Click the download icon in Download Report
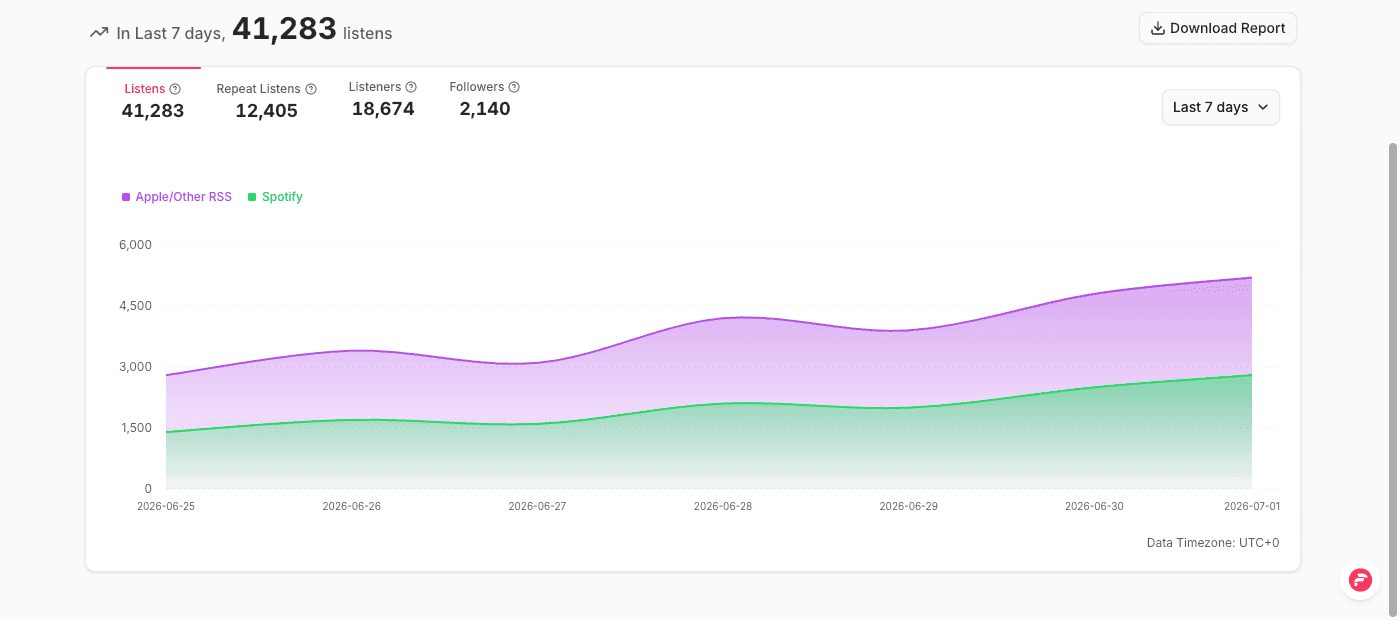The height and width of the screenshot is (620, 1400). coord(1158,28)
